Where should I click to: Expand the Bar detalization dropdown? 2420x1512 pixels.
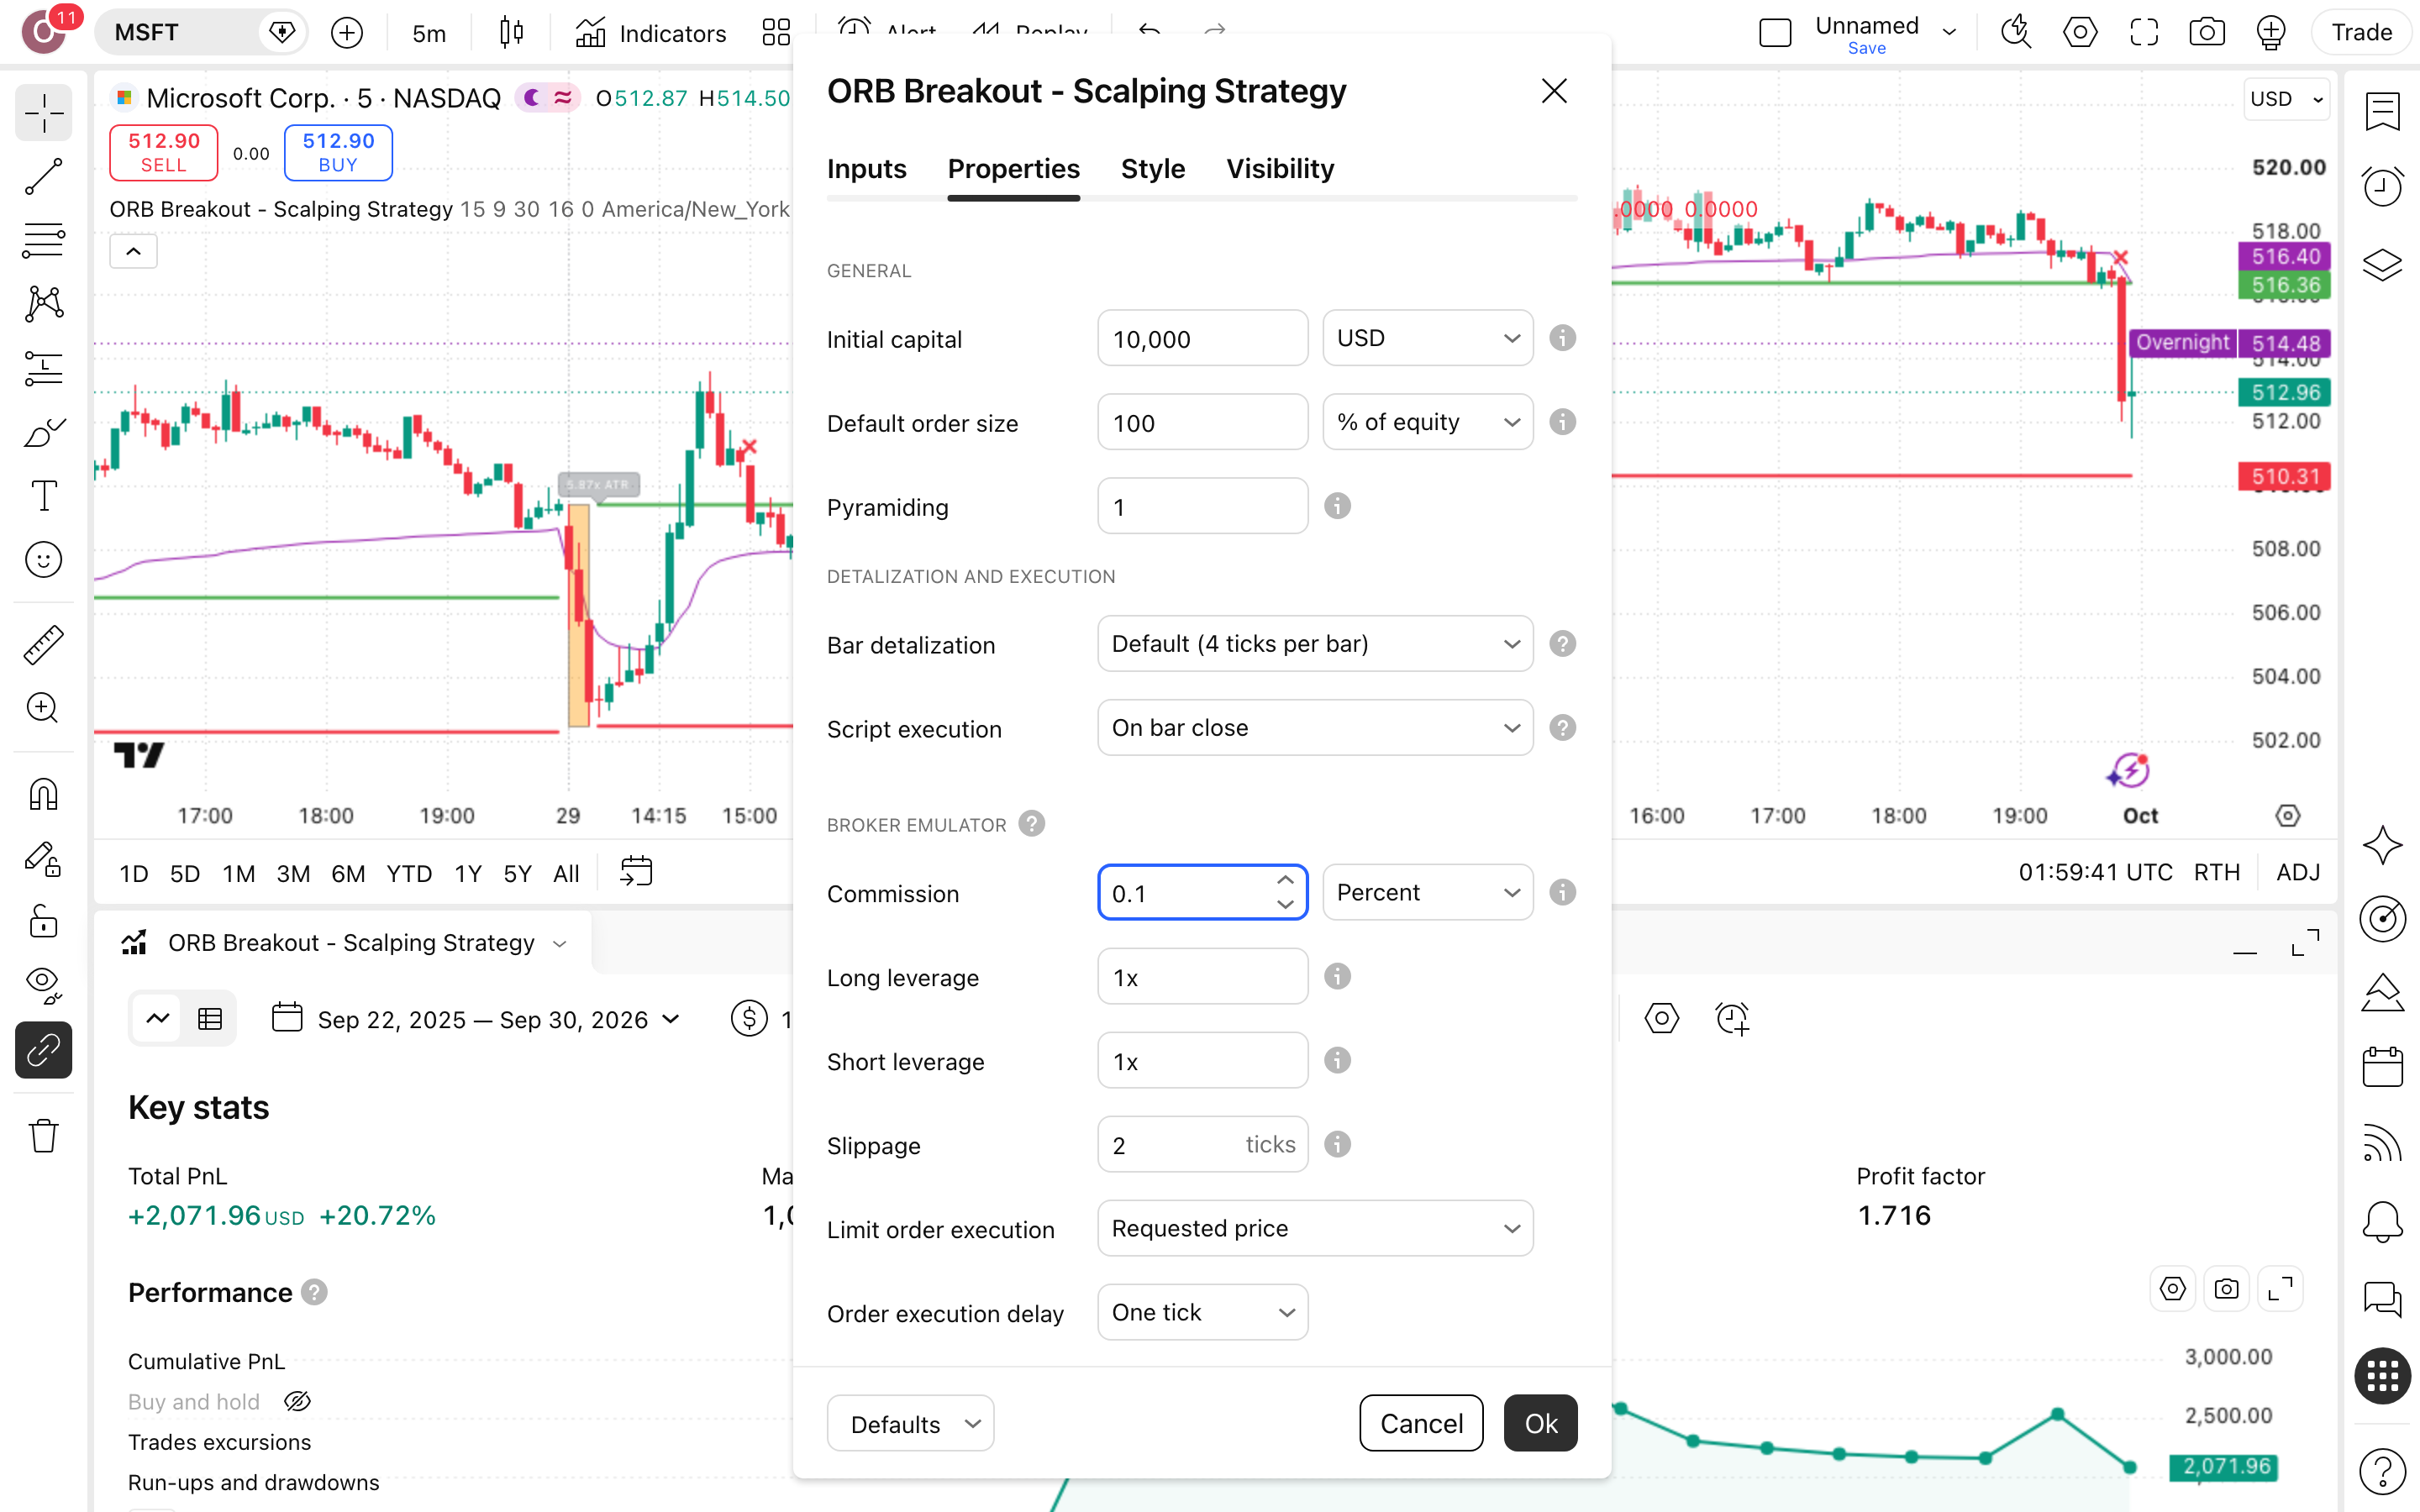coord(1315,644)
